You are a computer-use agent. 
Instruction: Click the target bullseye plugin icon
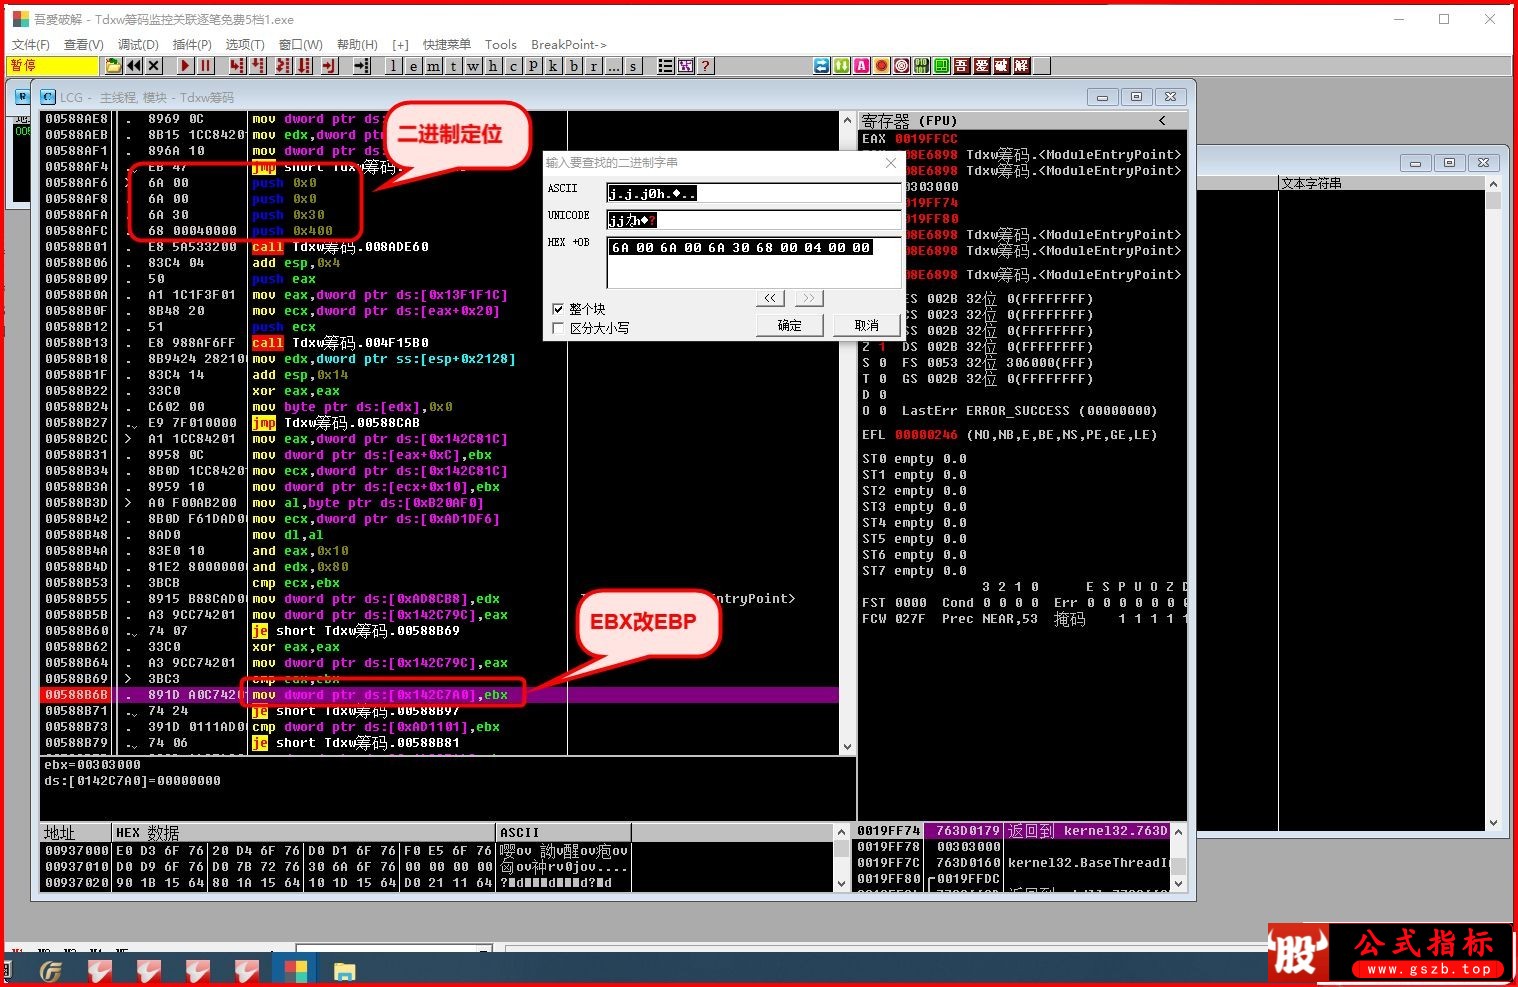coord(902,66)
